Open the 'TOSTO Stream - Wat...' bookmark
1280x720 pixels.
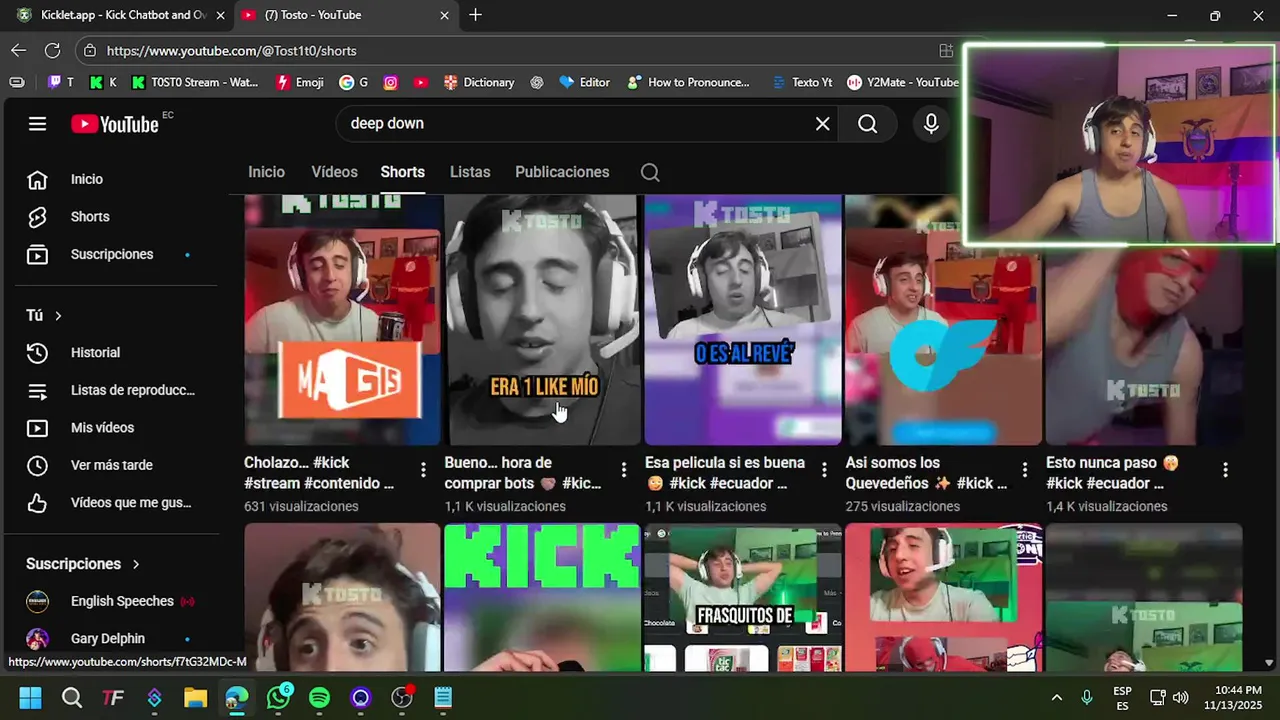tap(195, 82)
